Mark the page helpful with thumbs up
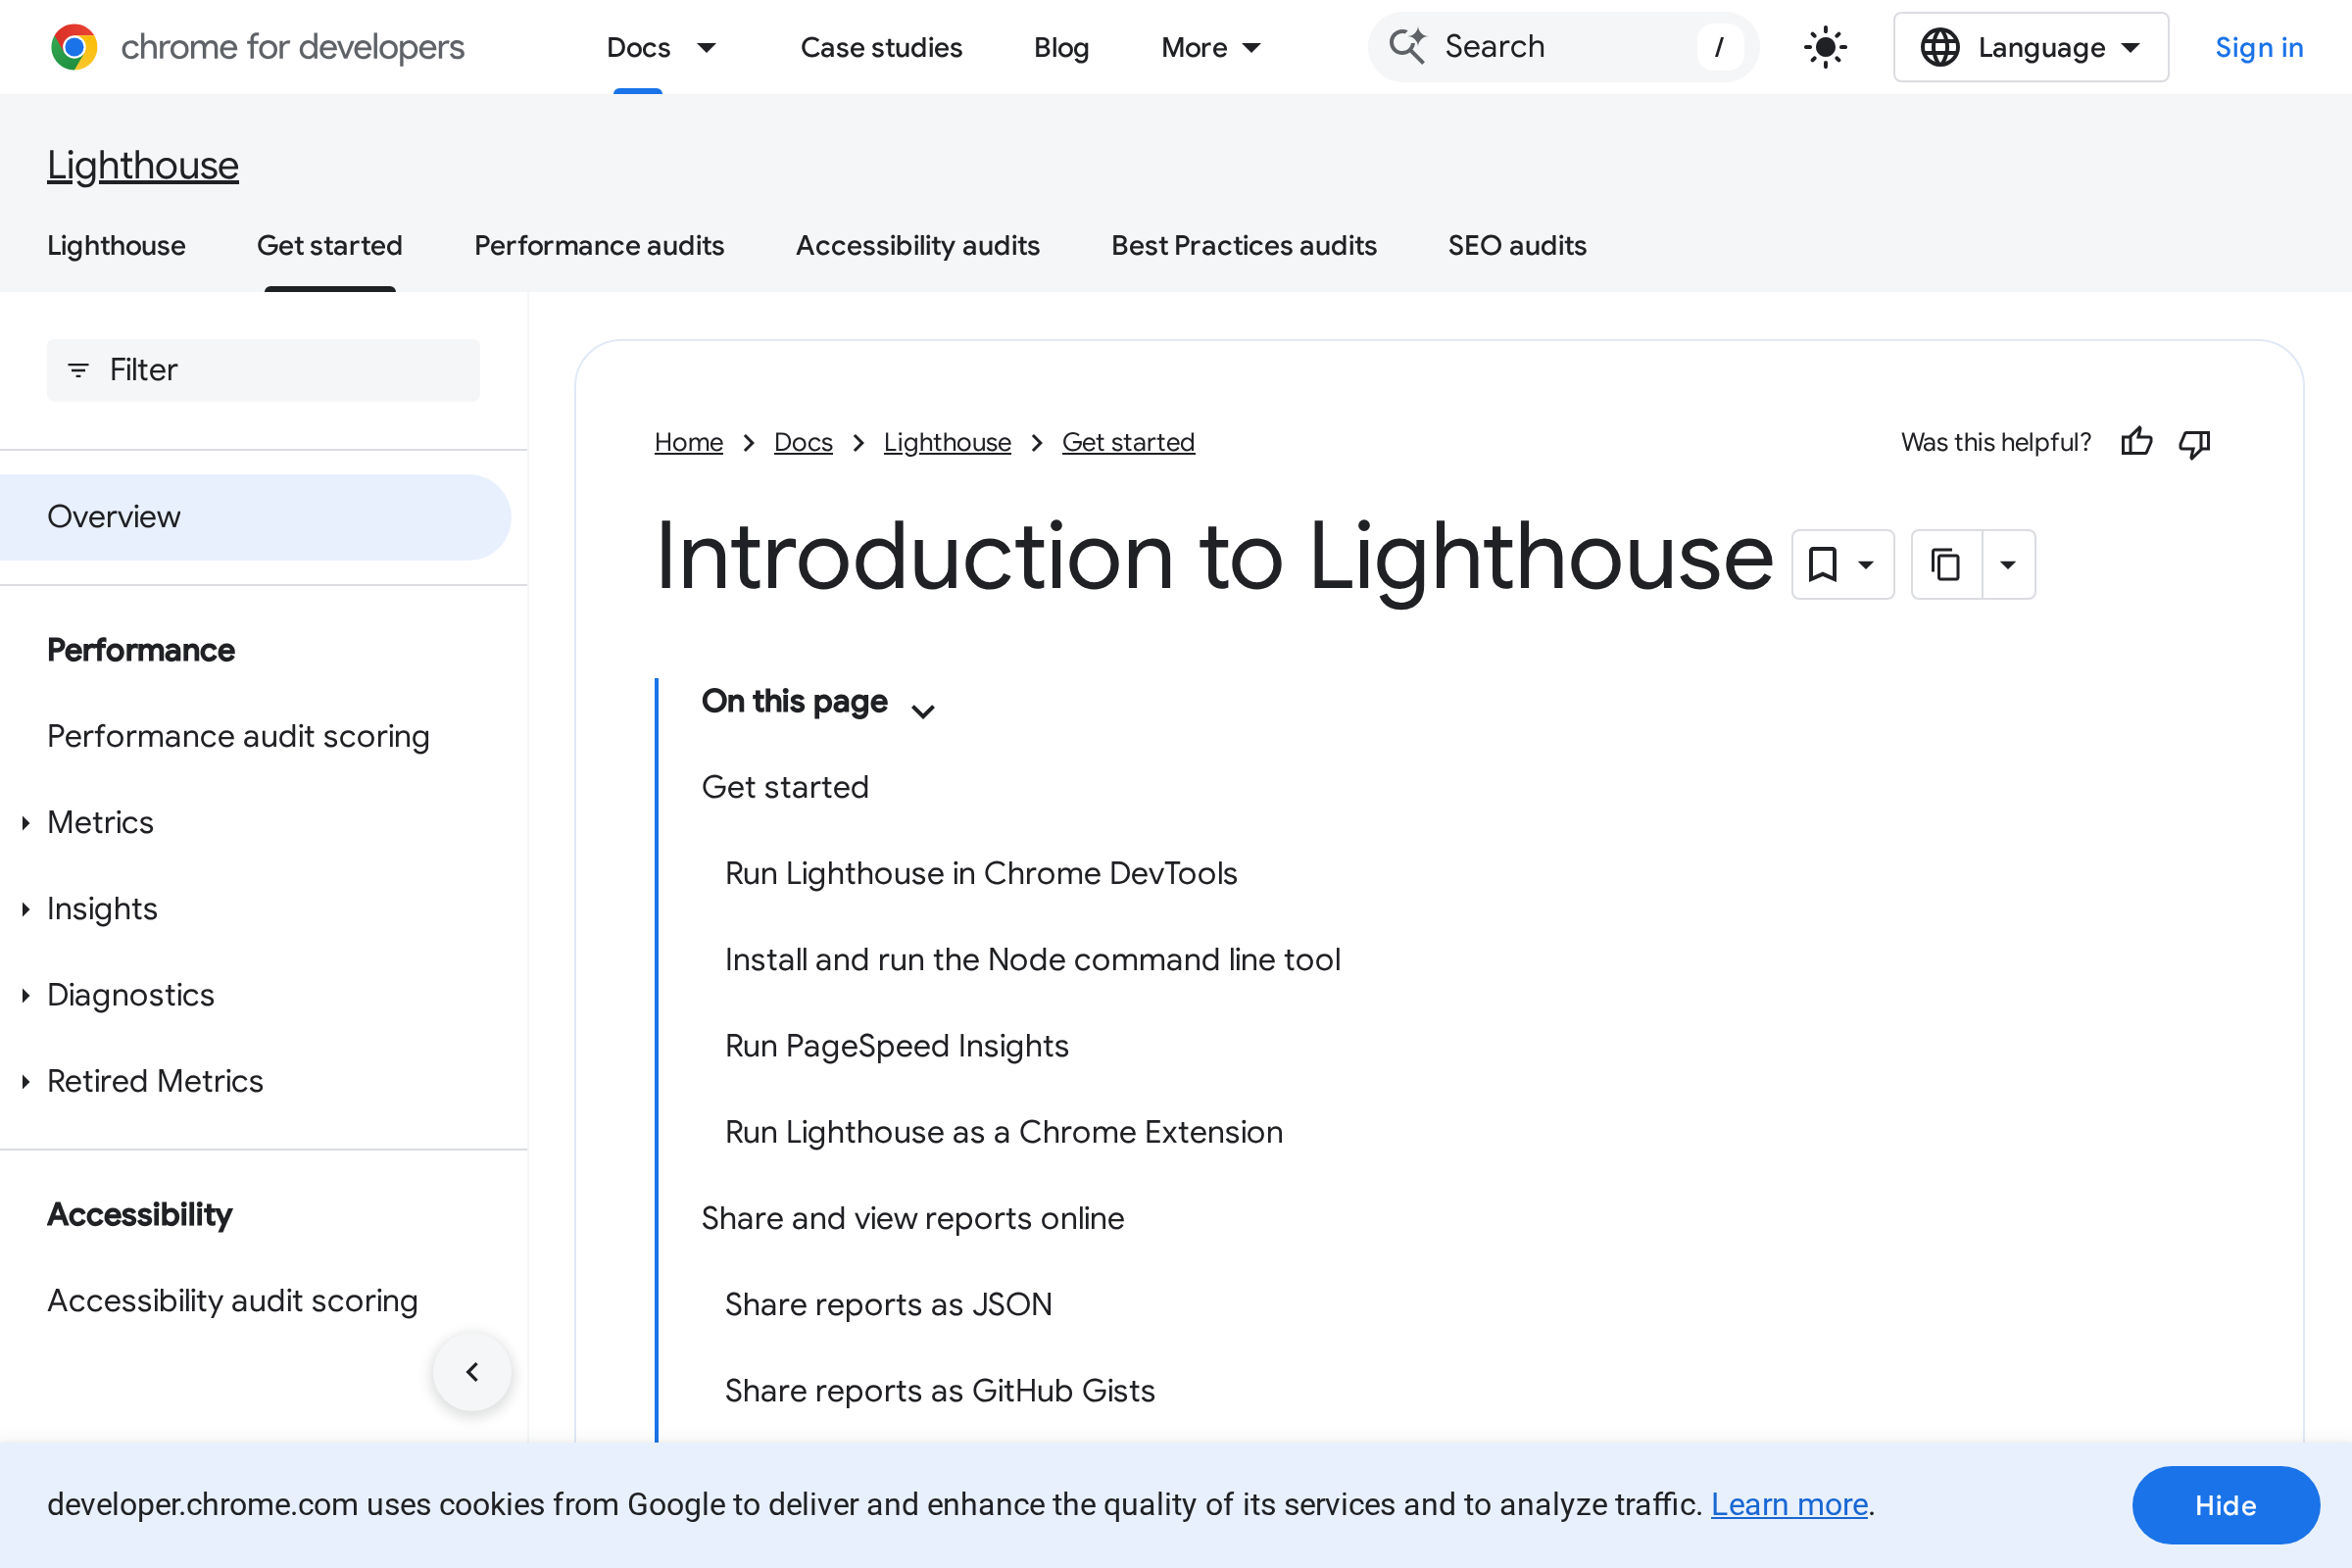The width and height of the screenshot is (2352, 1568). pyautogui.click(x=2136, y=442)
